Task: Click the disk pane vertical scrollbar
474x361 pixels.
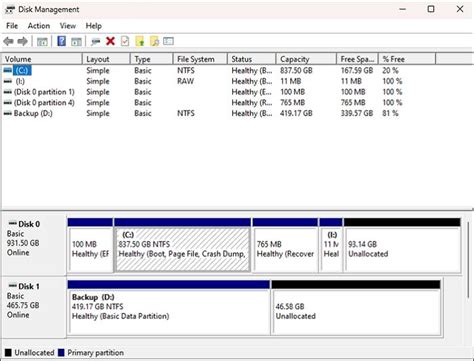Action: coord(468,260)
